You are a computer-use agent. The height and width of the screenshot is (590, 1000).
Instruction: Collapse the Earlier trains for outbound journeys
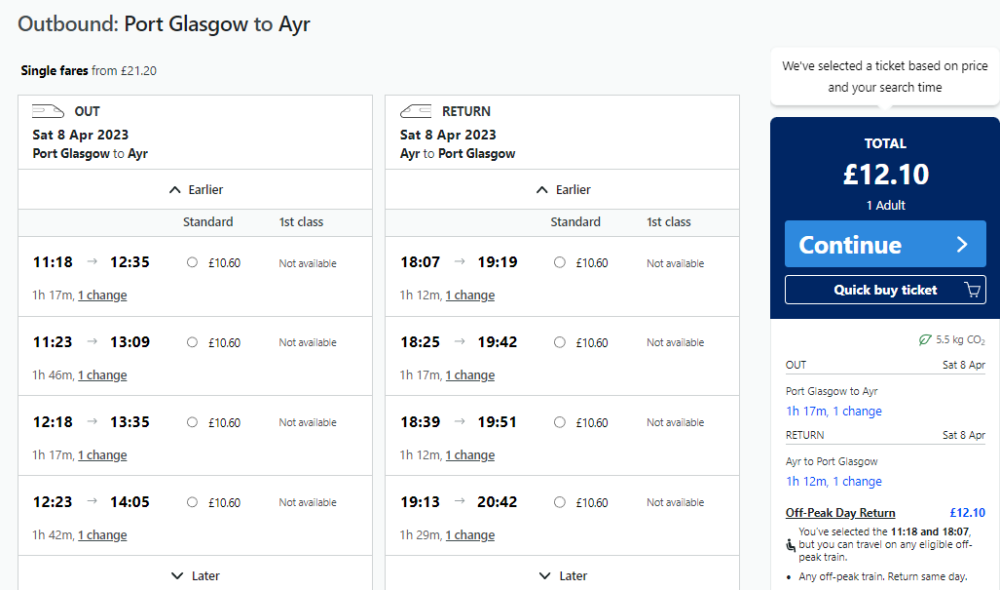click(x=195, y=188)
